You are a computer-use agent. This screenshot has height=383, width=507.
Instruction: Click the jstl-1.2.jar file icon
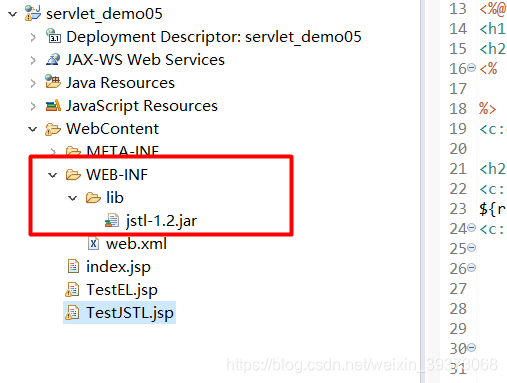click(112, 221)
